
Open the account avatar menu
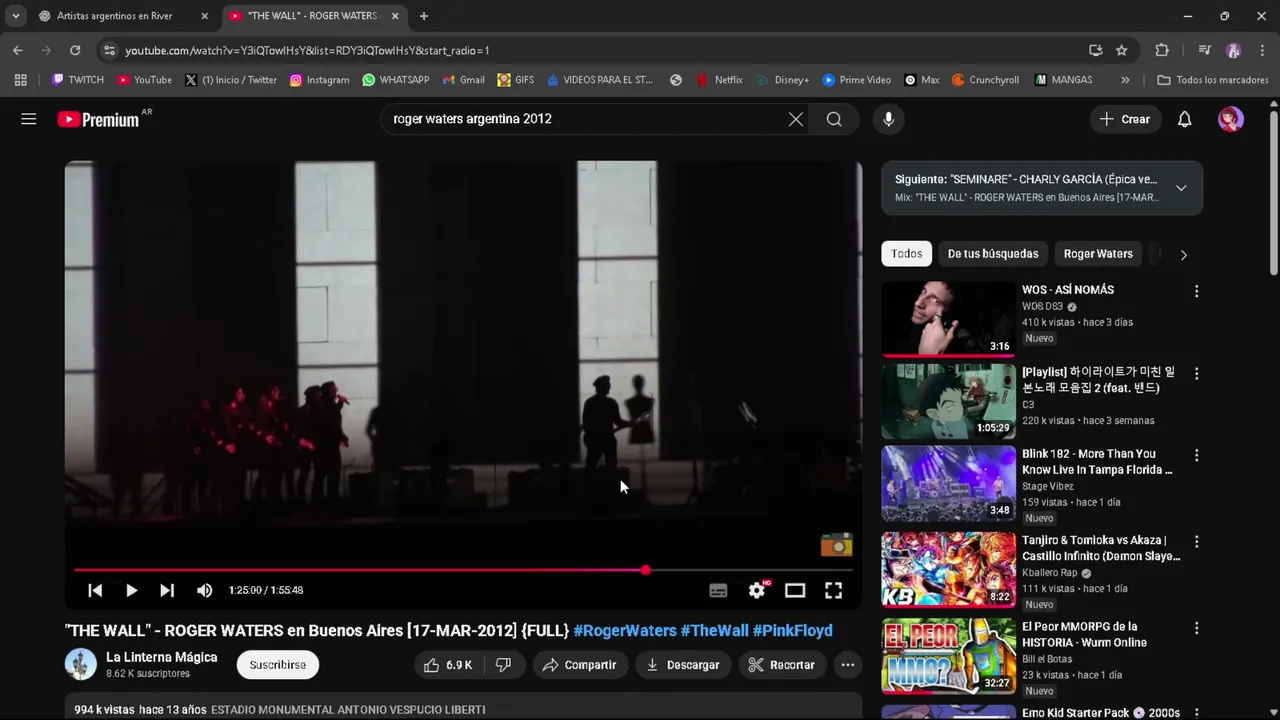1231,119
